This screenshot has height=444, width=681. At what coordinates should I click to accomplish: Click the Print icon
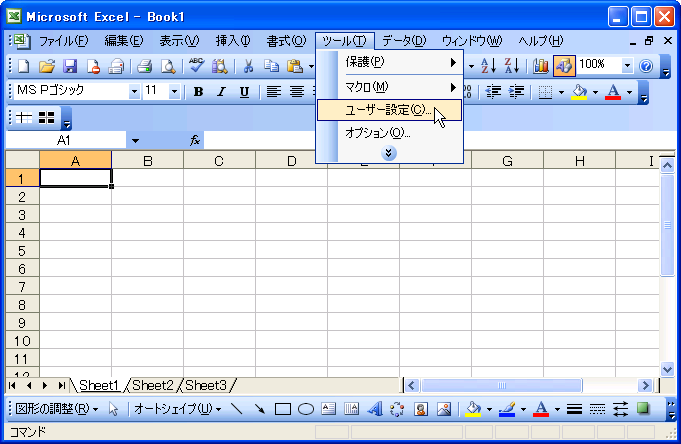pyautogui.click(x=144, y=66)
